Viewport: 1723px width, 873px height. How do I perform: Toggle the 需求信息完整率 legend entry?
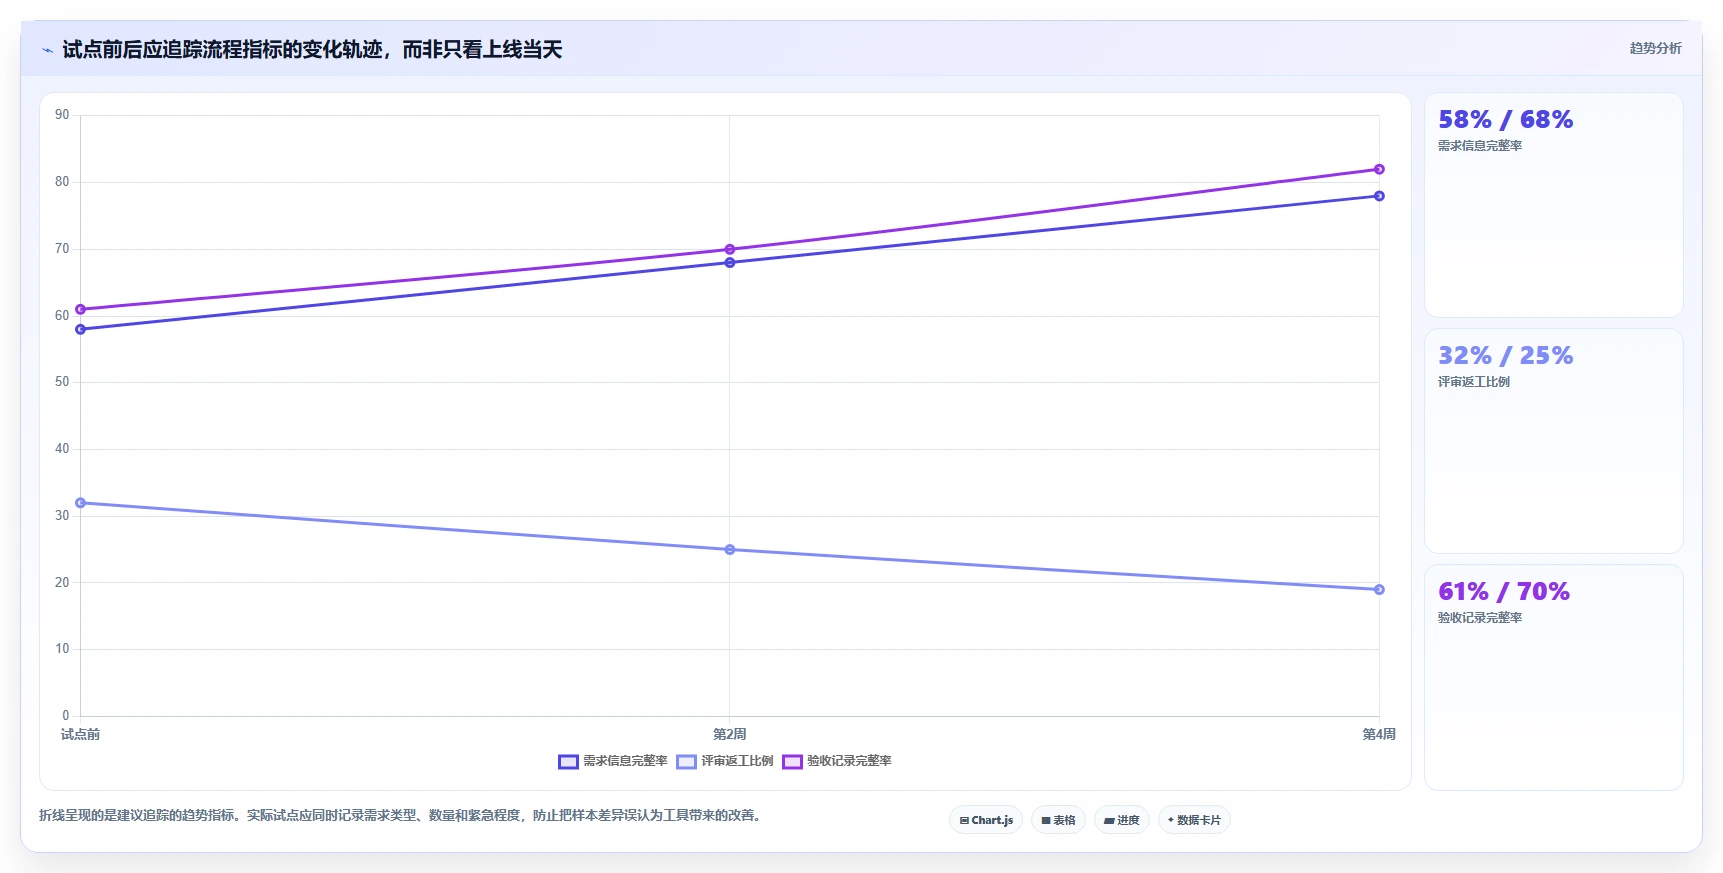[x=613, y=761]
